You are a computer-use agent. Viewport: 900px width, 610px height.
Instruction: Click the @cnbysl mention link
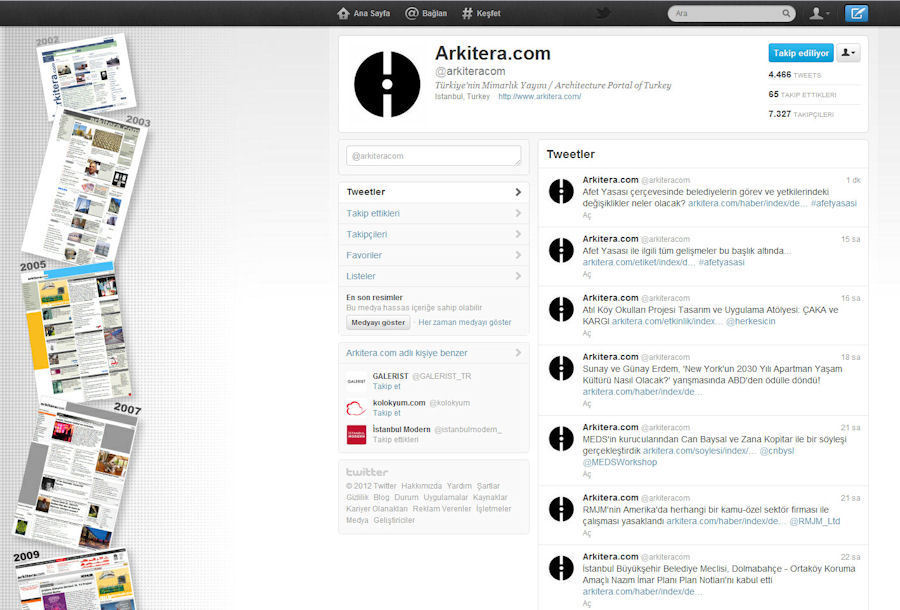point(777,450)
